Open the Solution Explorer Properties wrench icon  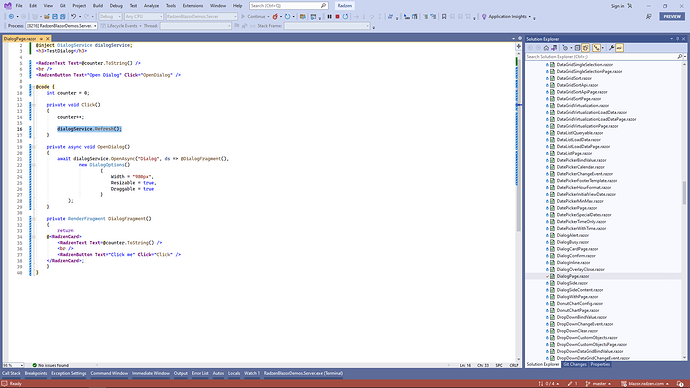[x=611, y=48]
